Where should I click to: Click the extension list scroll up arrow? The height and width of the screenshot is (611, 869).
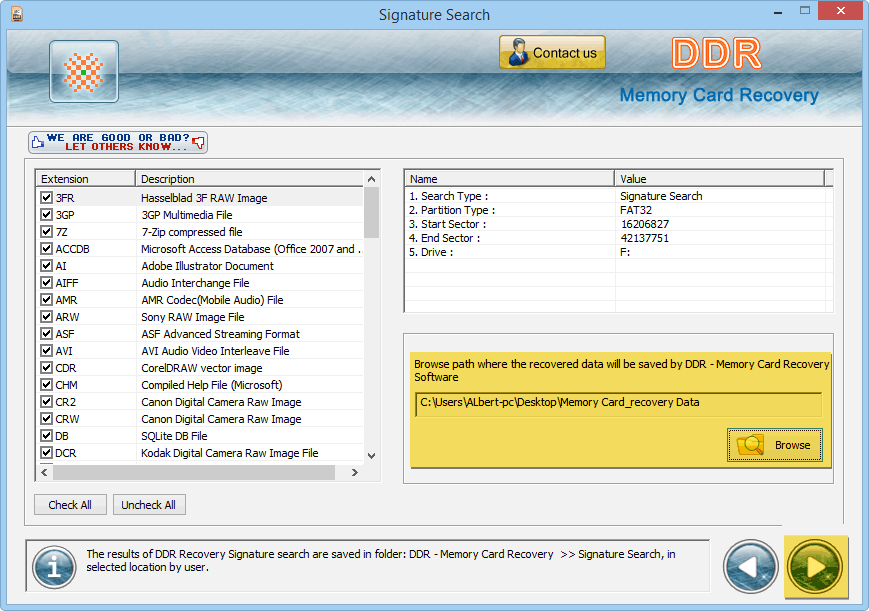[371, 179]
